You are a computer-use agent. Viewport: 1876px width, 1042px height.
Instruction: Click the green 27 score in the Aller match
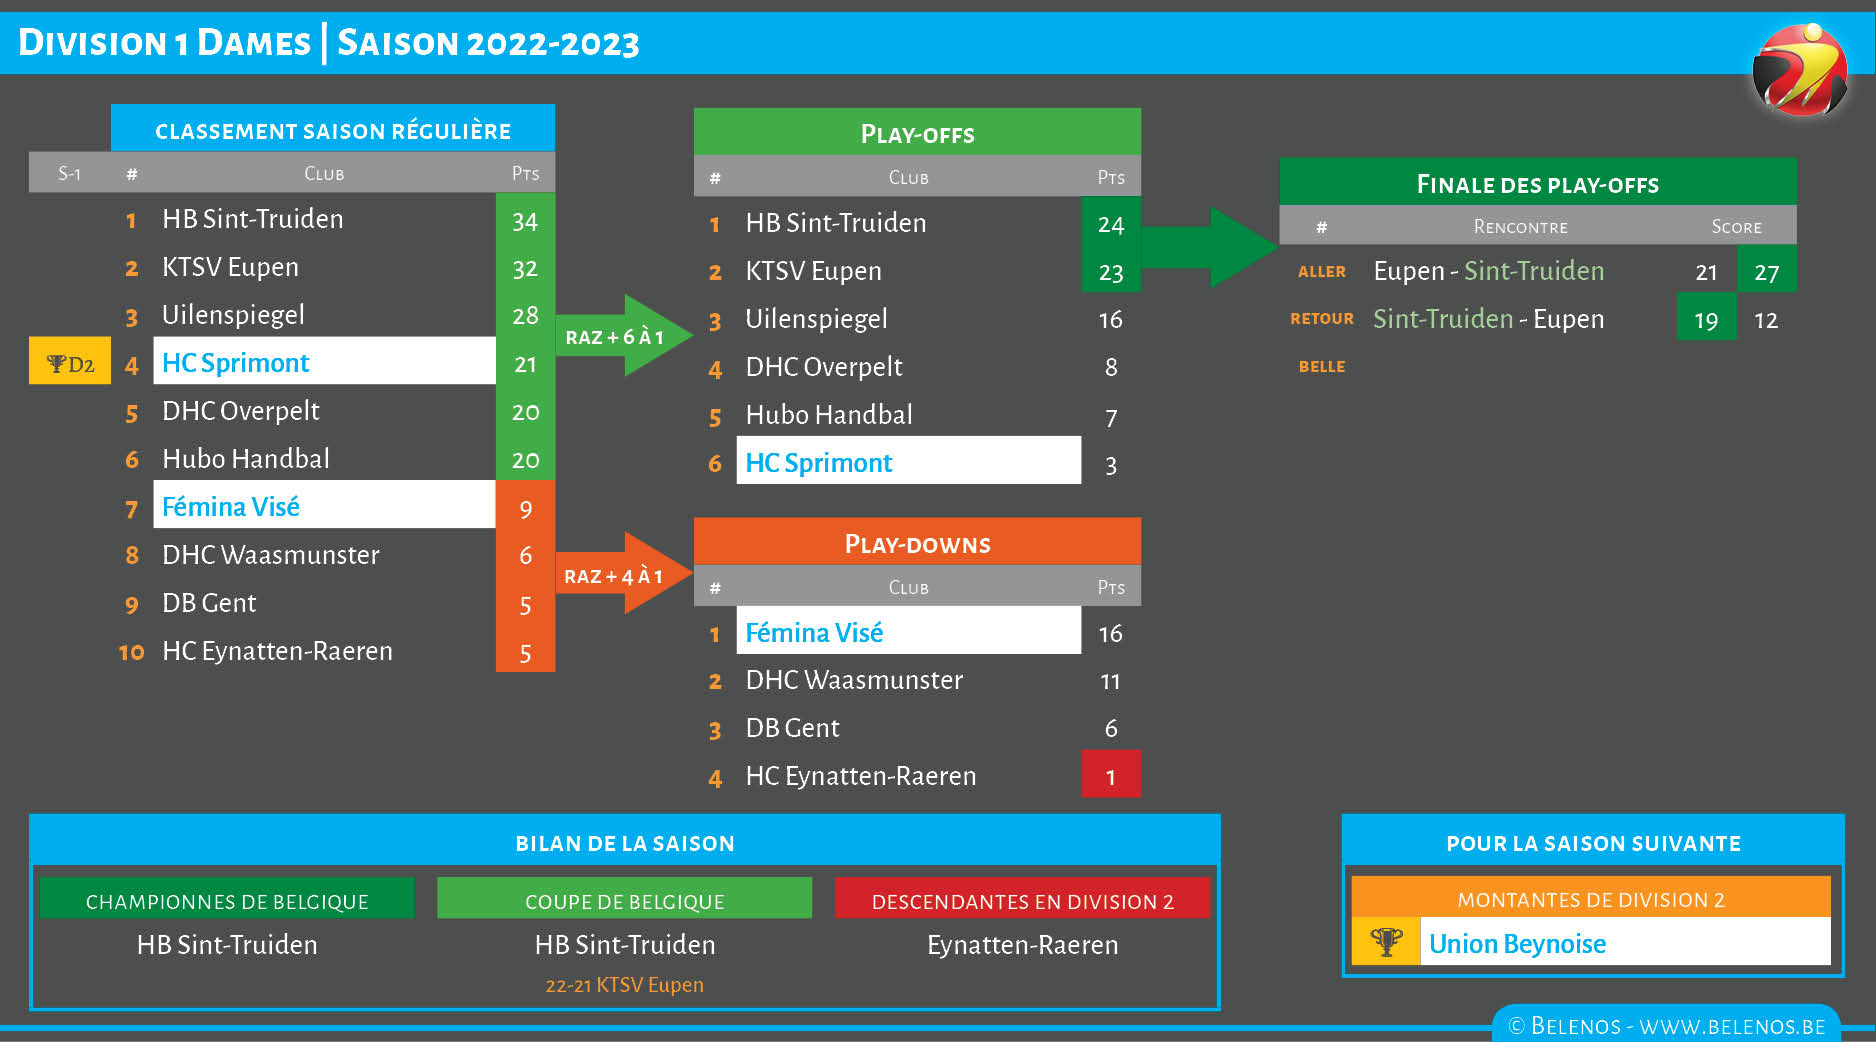coord(1766,272)
